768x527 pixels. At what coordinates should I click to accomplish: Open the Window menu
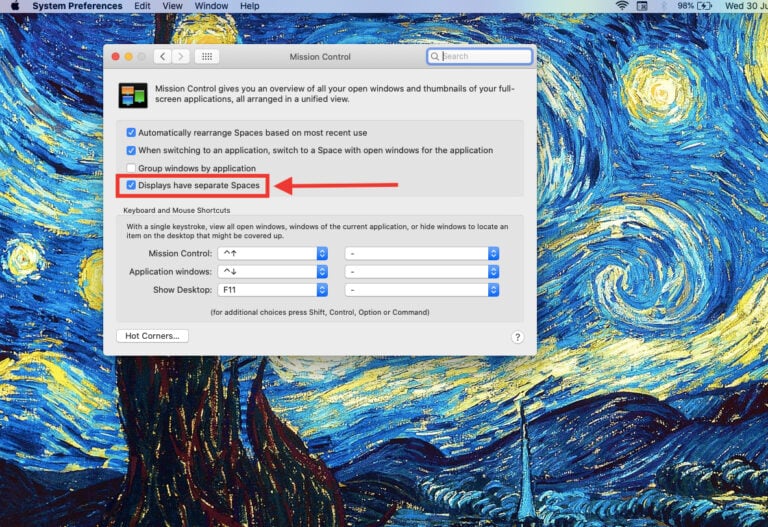[211, 6]
